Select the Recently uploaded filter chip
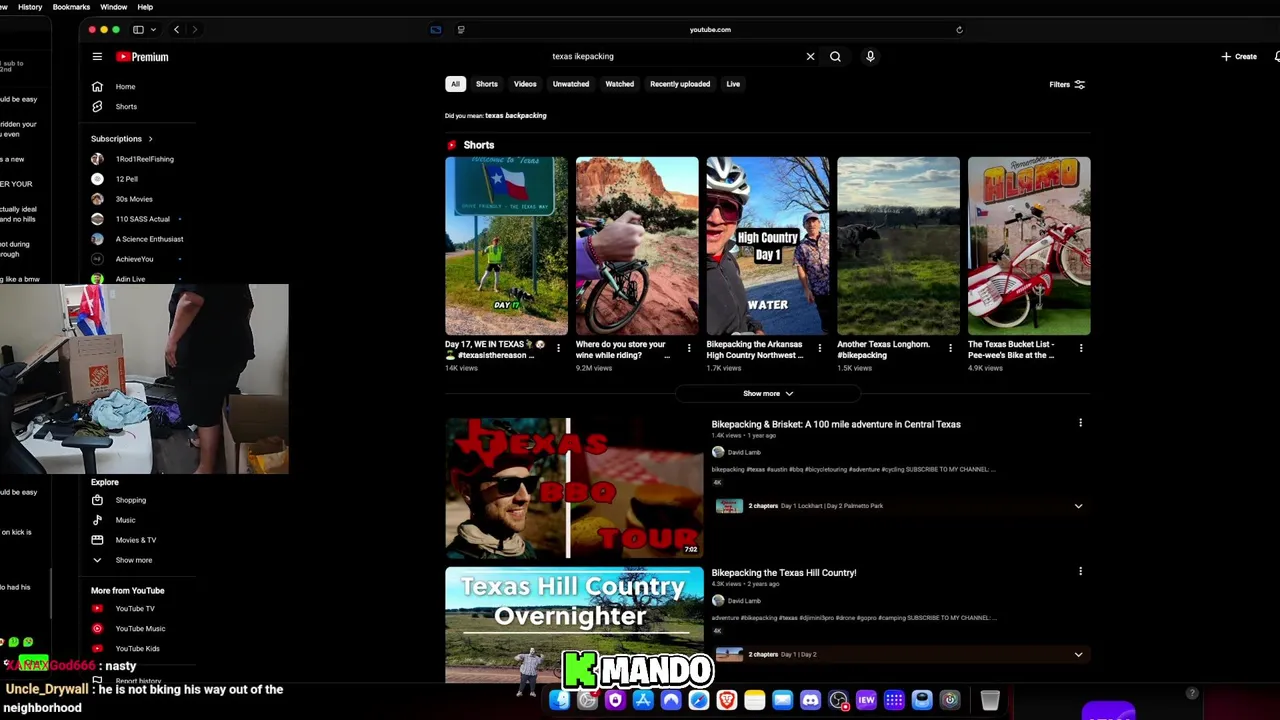This screenshot has width=1280, height=720. [x=680, y=84]
